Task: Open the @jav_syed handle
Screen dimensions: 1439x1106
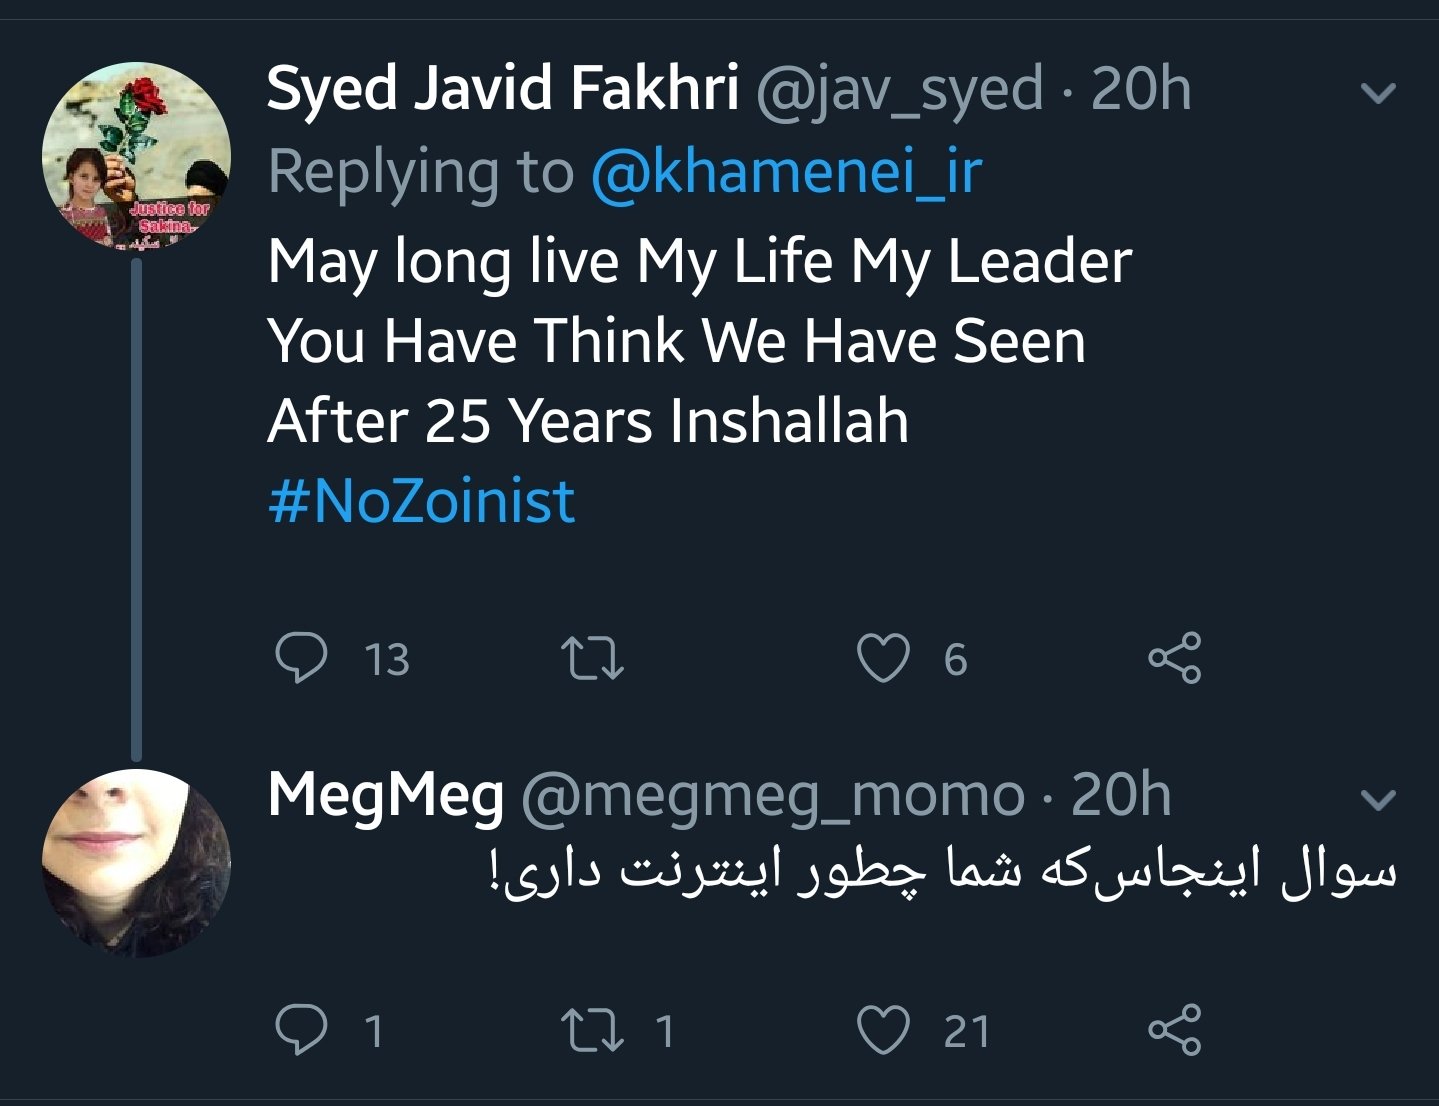Action: click(899, 88)
